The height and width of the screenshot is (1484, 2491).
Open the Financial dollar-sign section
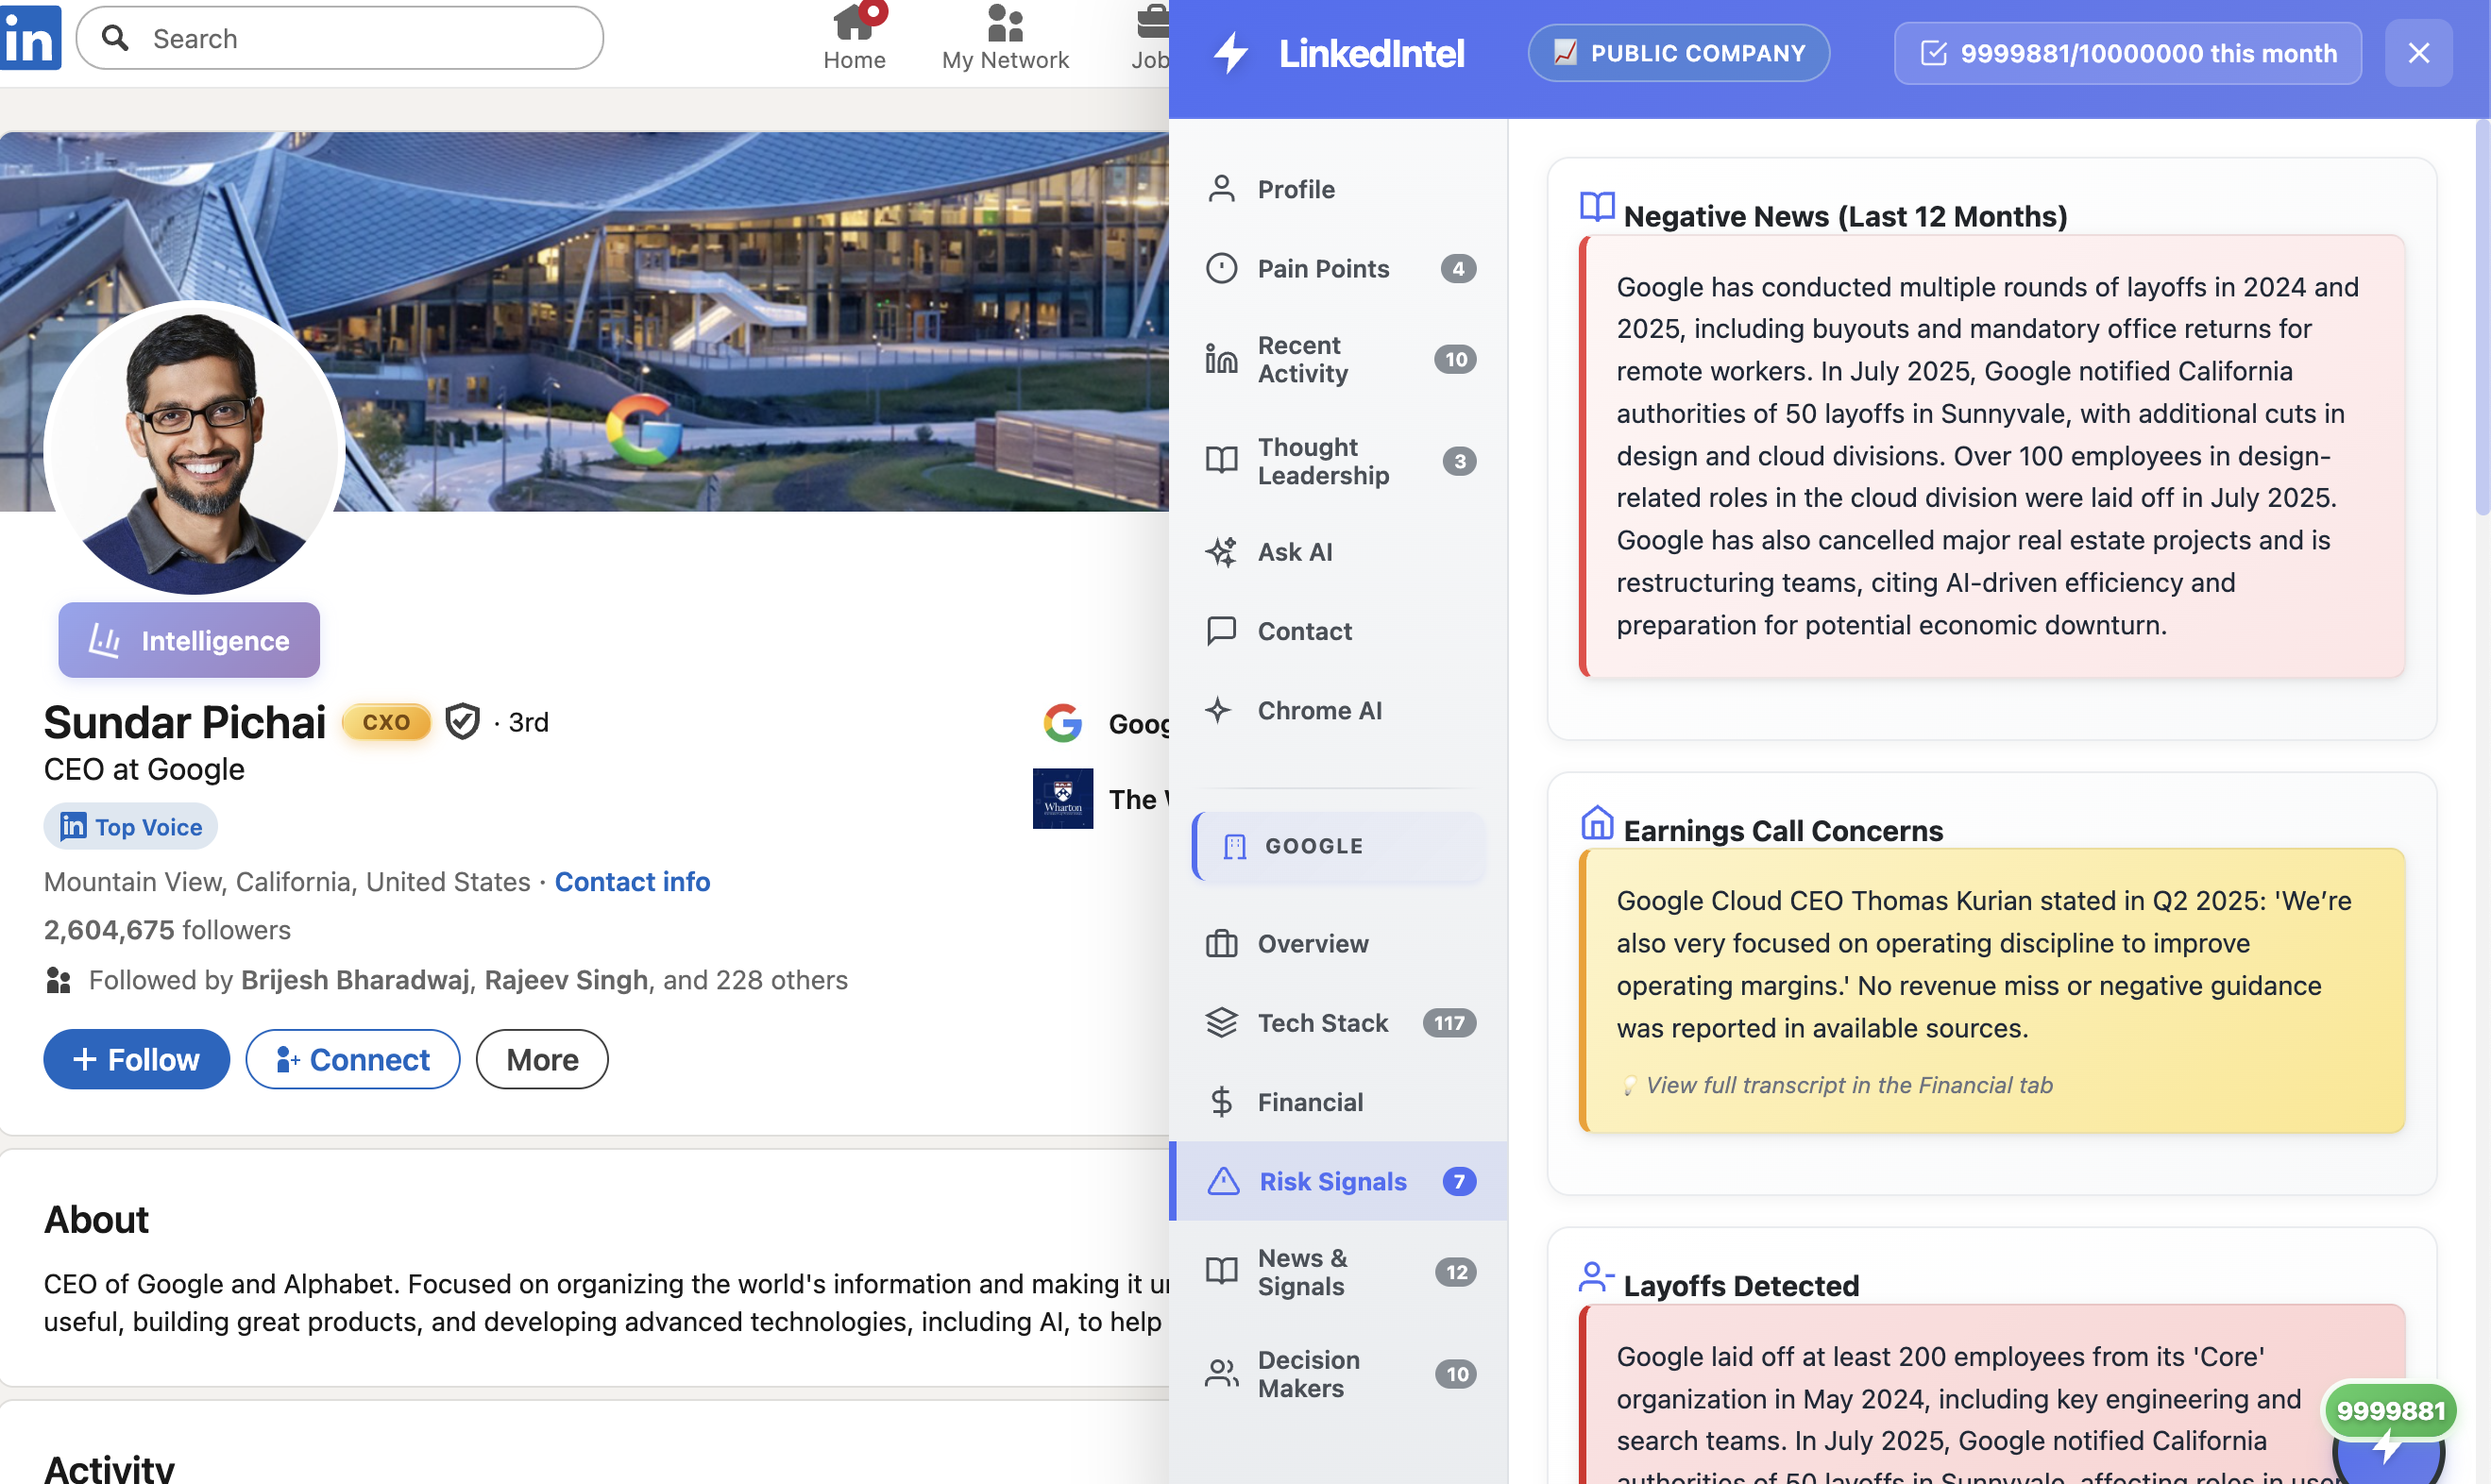[x=1308, y=1102]
